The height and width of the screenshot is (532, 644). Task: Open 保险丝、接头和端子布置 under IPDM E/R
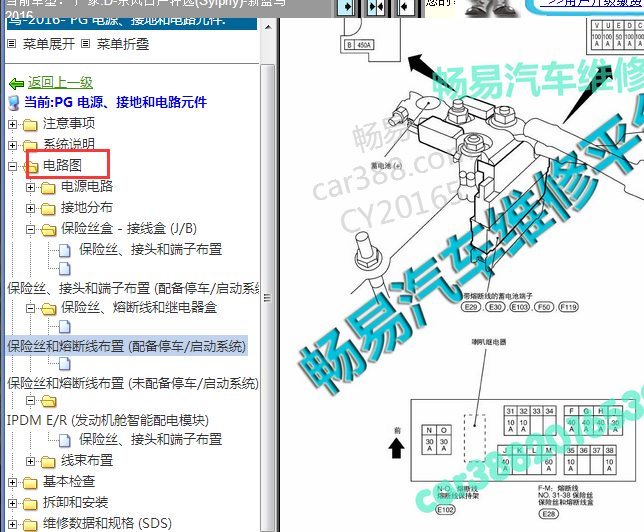(x=151, y=439)
